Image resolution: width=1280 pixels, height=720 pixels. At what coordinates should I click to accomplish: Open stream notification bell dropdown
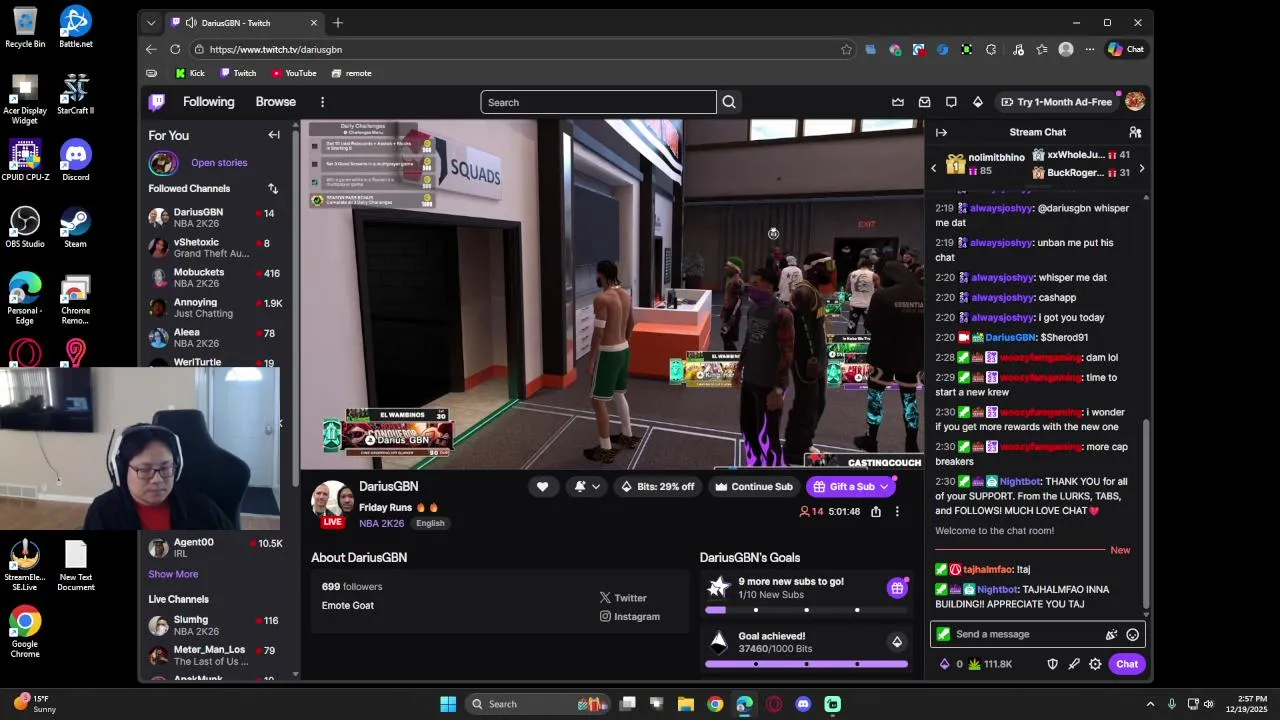coord(587,487)
